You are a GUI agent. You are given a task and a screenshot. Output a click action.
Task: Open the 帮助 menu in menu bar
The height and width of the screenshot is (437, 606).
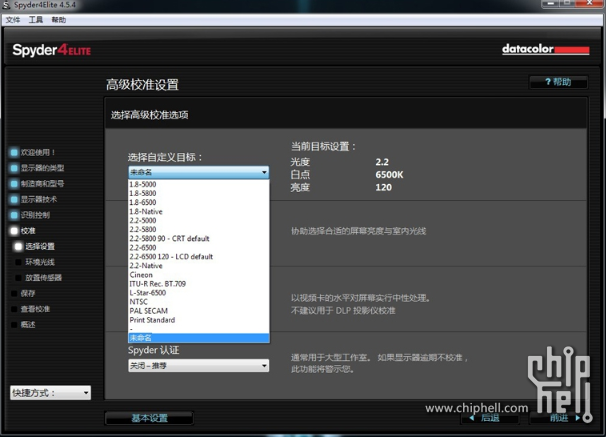click(59, 20)
